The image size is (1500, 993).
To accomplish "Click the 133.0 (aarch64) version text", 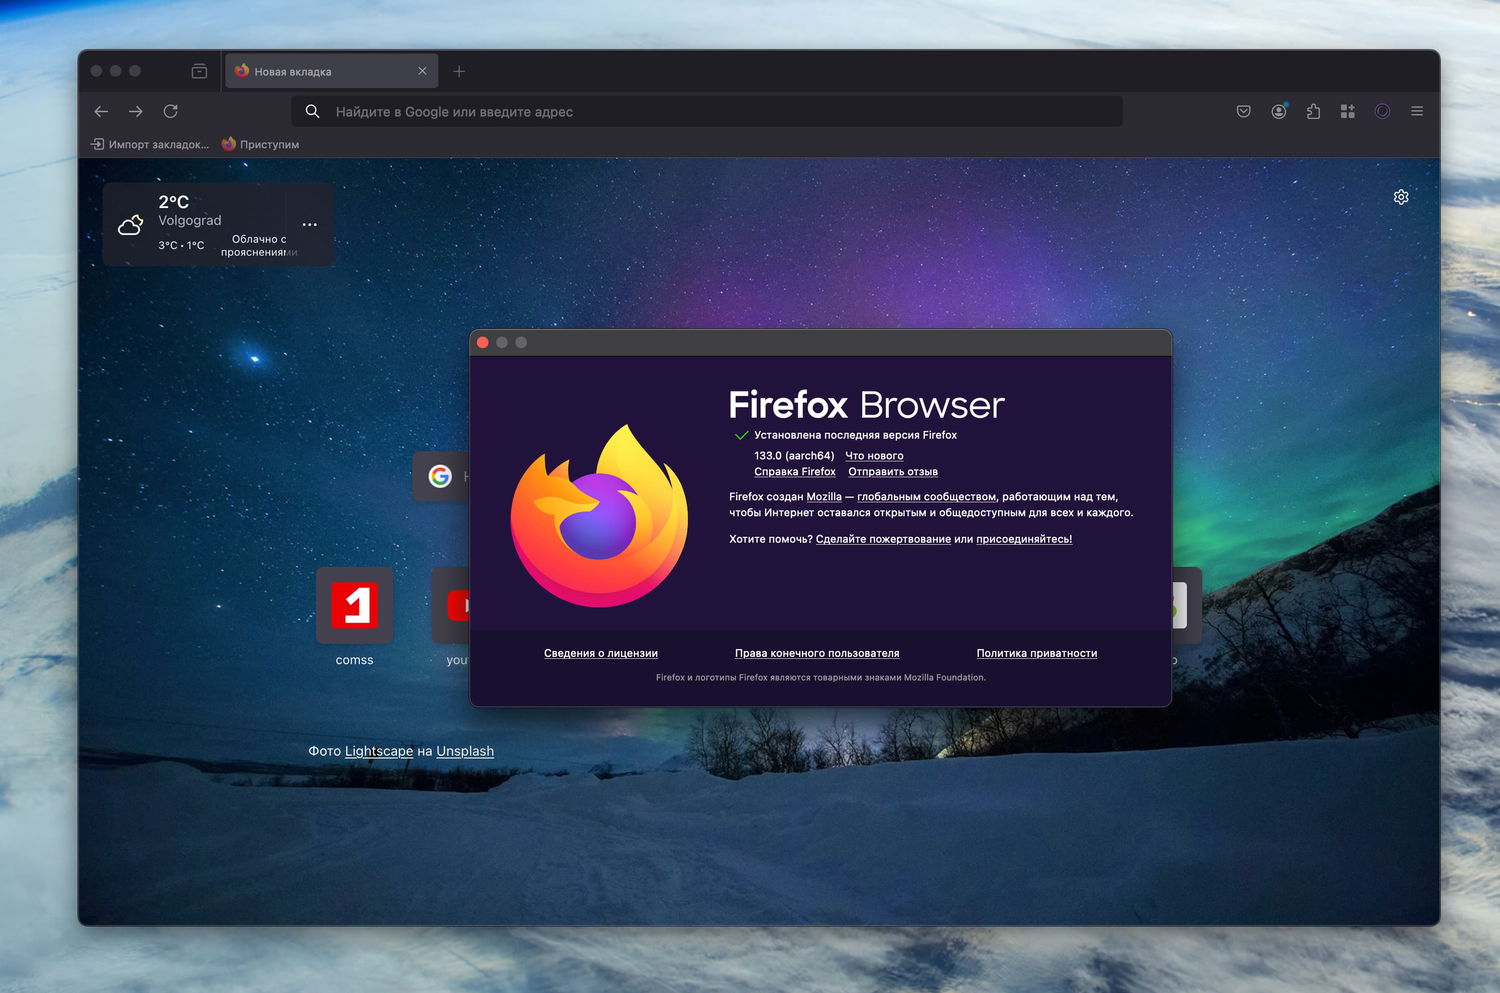I will (794, 456).
